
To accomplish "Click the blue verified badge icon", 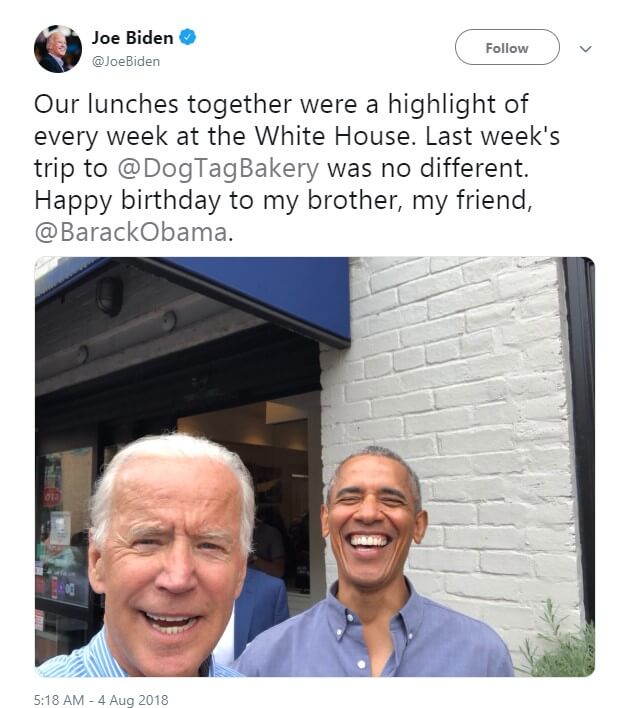I will coord(188,38).
